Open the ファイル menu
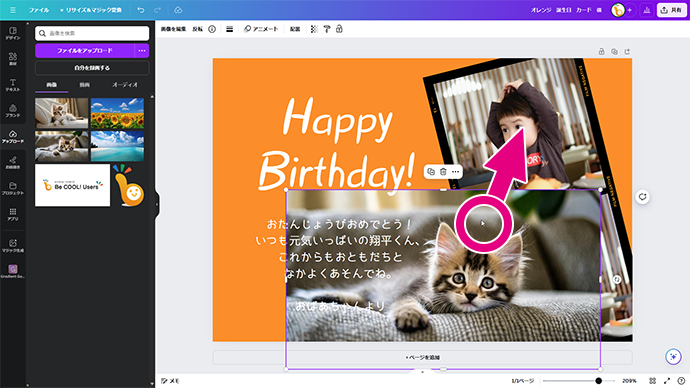Screen dimensions: 690x388 (39, 10)
